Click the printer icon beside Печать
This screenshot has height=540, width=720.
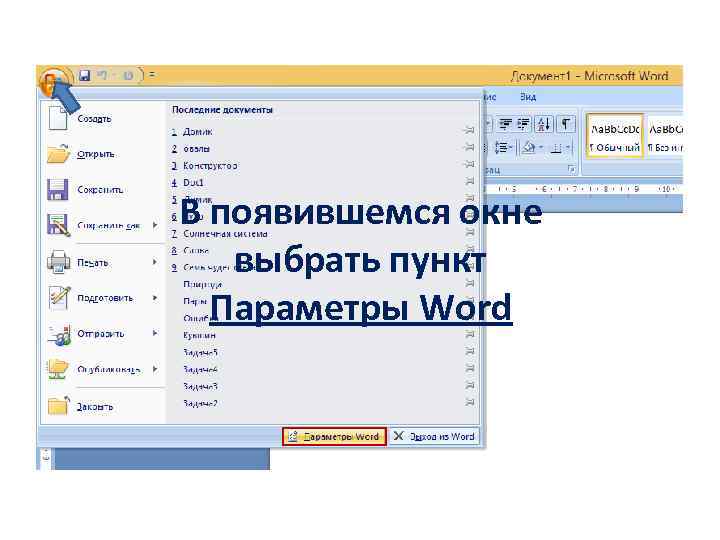[58, 262]
